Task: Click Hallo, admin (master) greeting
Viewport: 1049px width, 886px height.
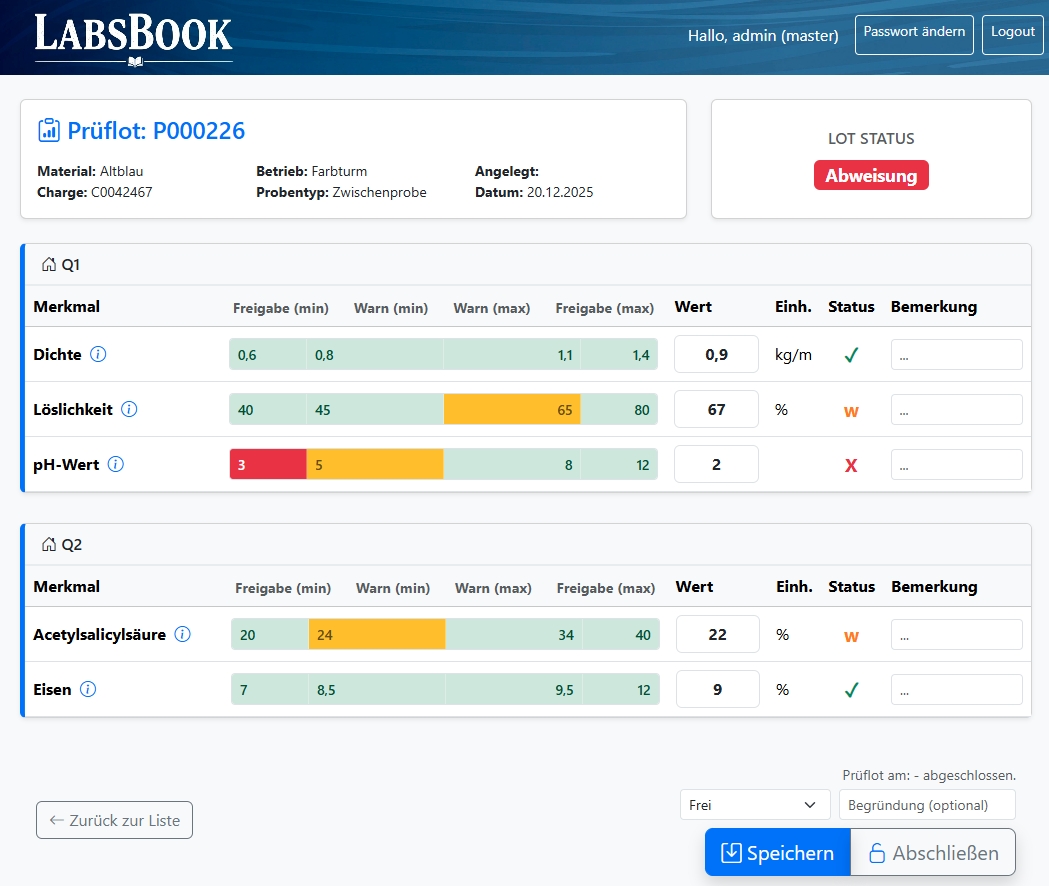Action: [763, 35]
